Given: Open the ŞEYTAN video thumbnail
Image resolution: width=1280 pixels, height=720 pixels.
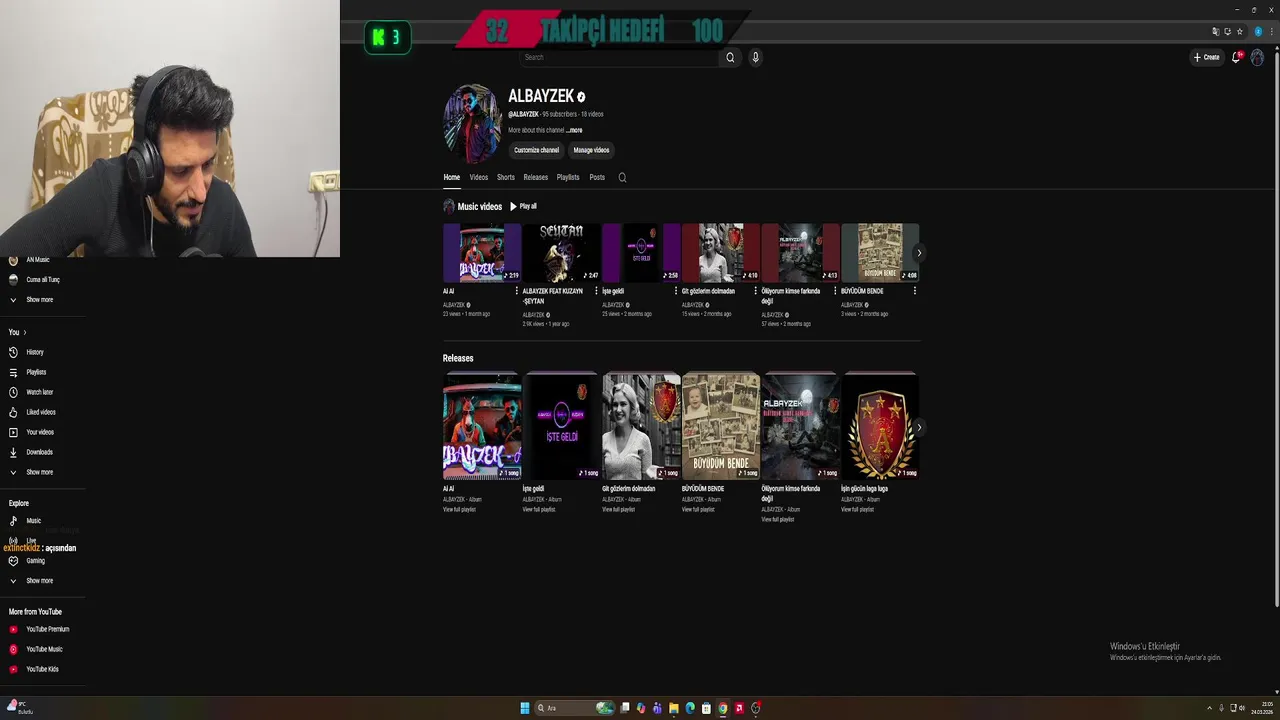Looking at the screenshot, I should click(561, 252).
